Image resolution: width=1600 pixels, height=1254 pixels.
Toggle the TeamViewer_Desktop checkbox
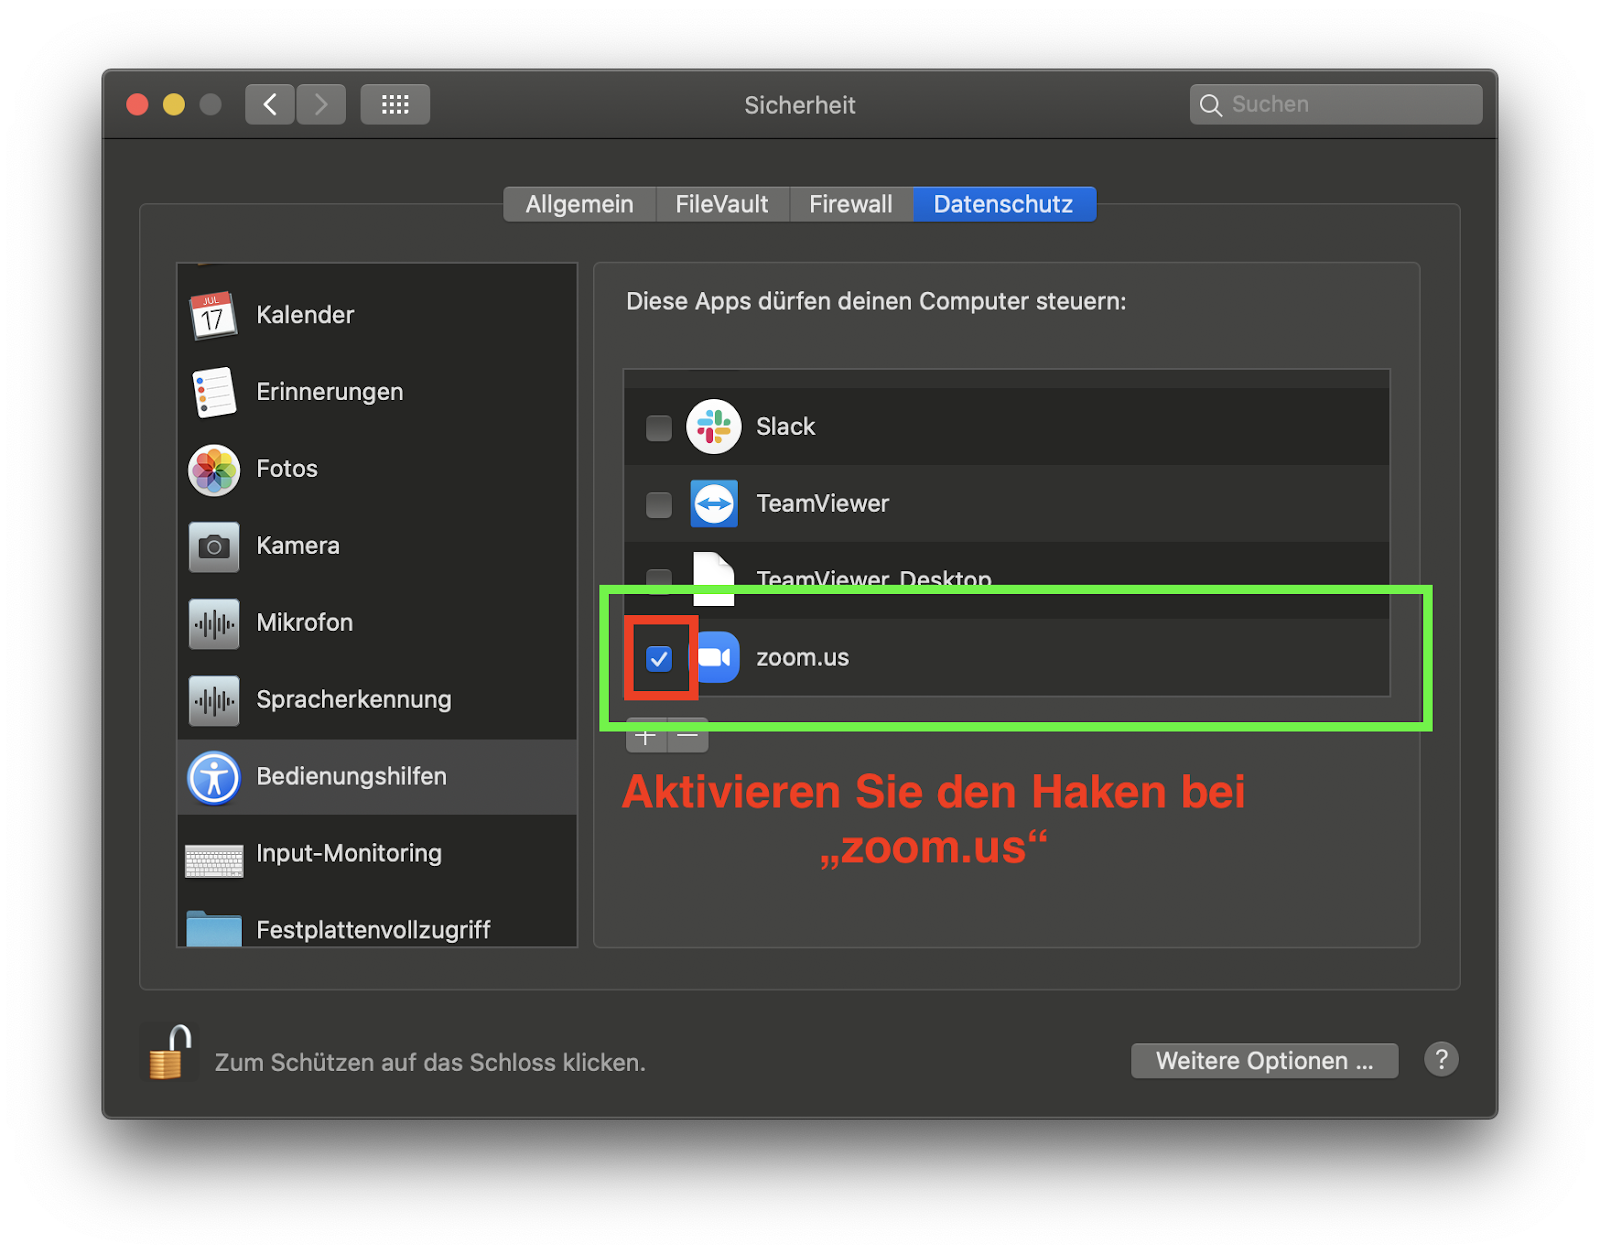pyautogui.click(x=659, y=580)
